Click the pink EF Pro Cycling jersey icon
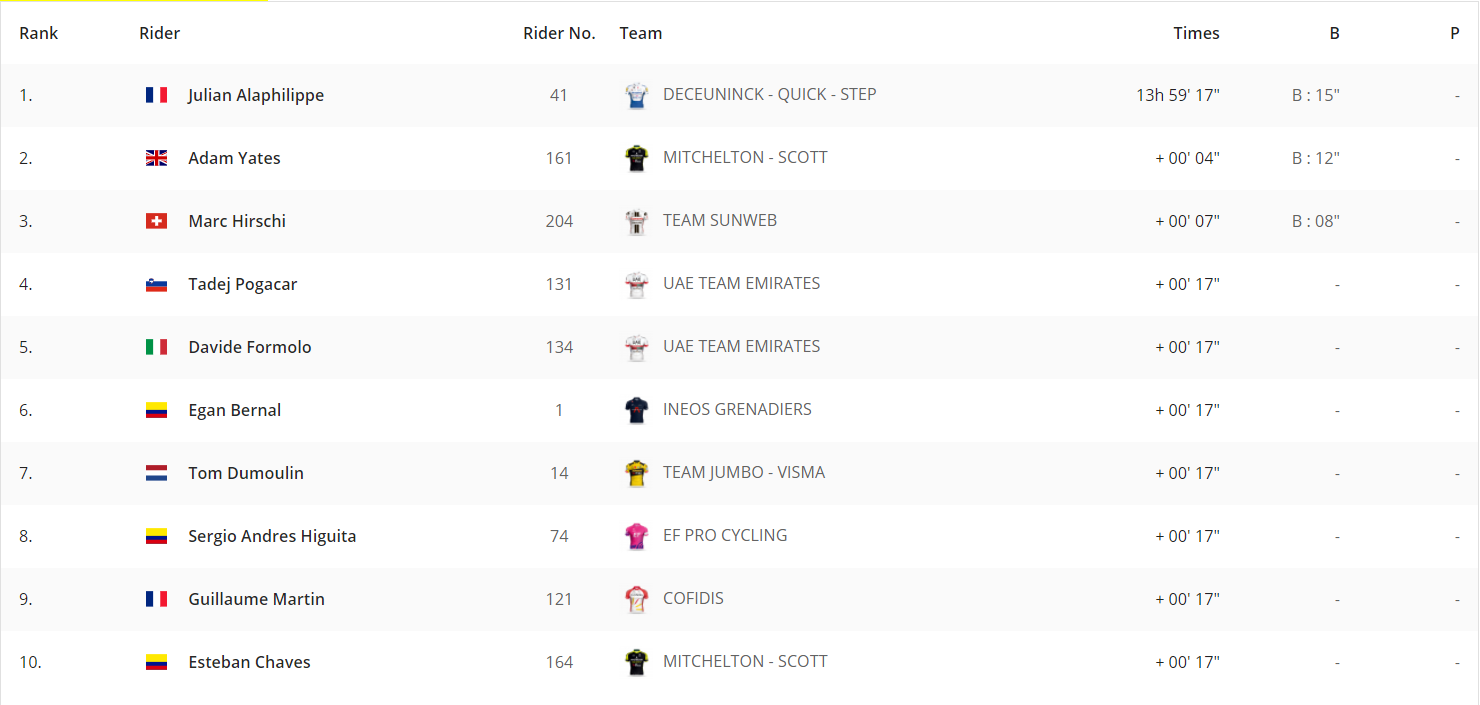The image size is (1480, 705). (636, 536)
